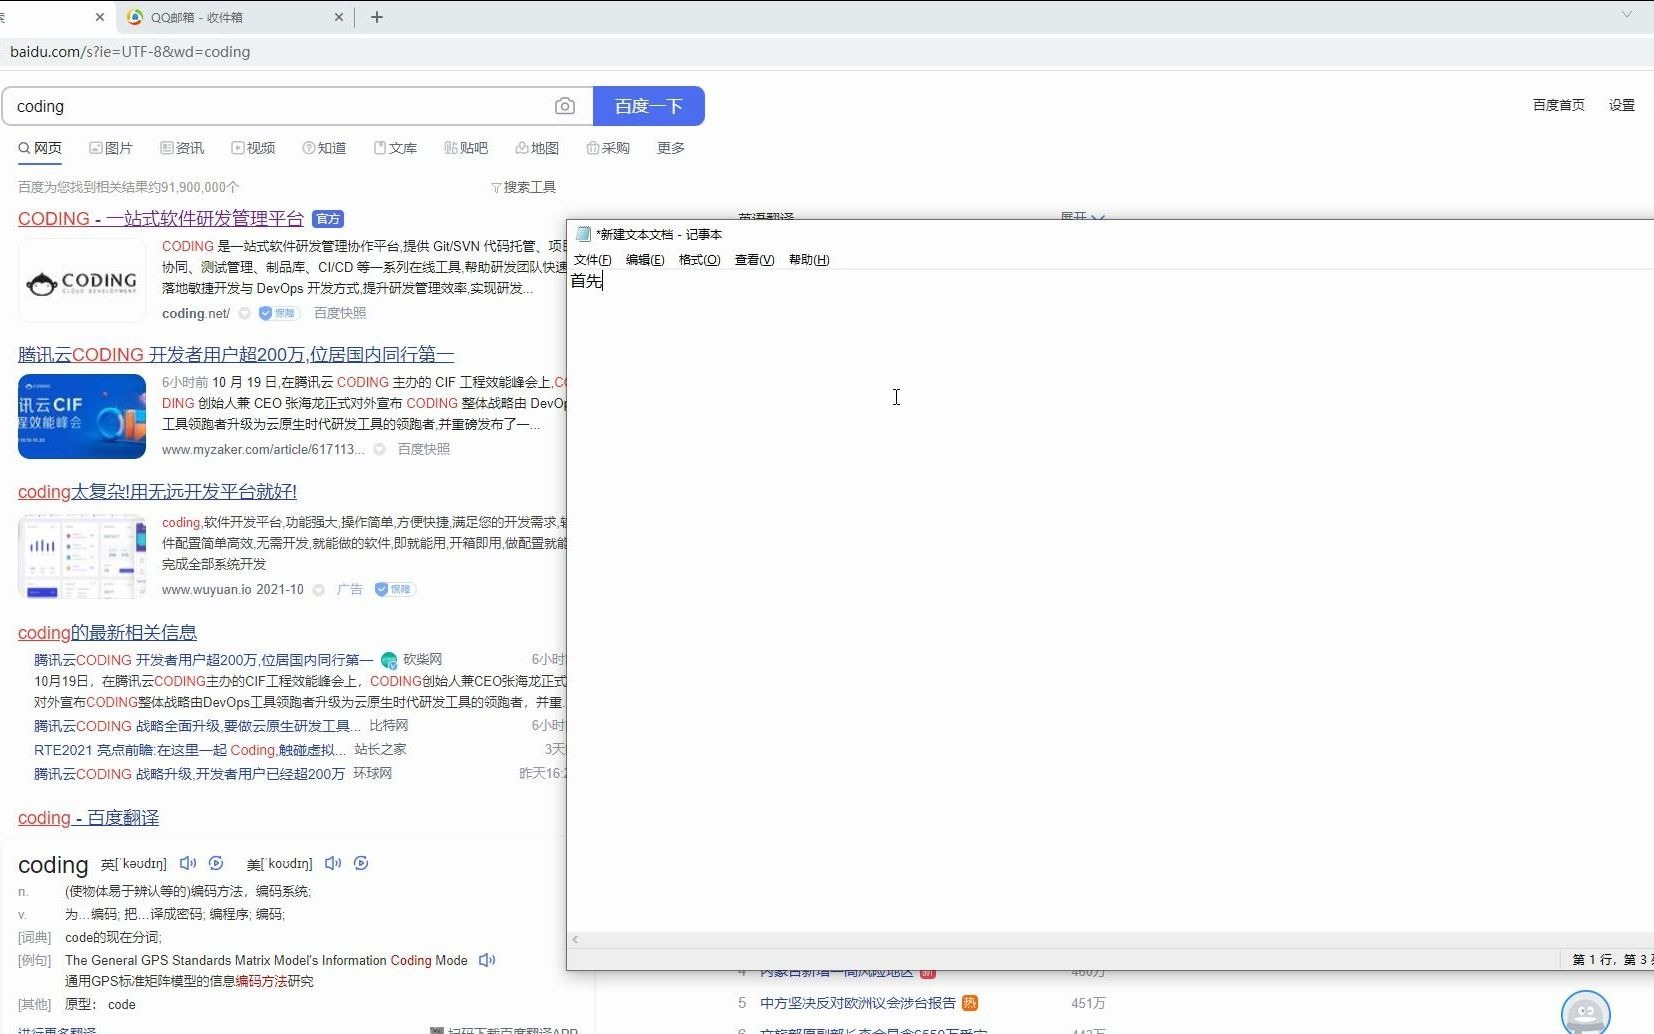Close the QQ邮箱 browser tab
Image resolution: width=1654 pixels, height=1034 pixels.
[339, 17]
